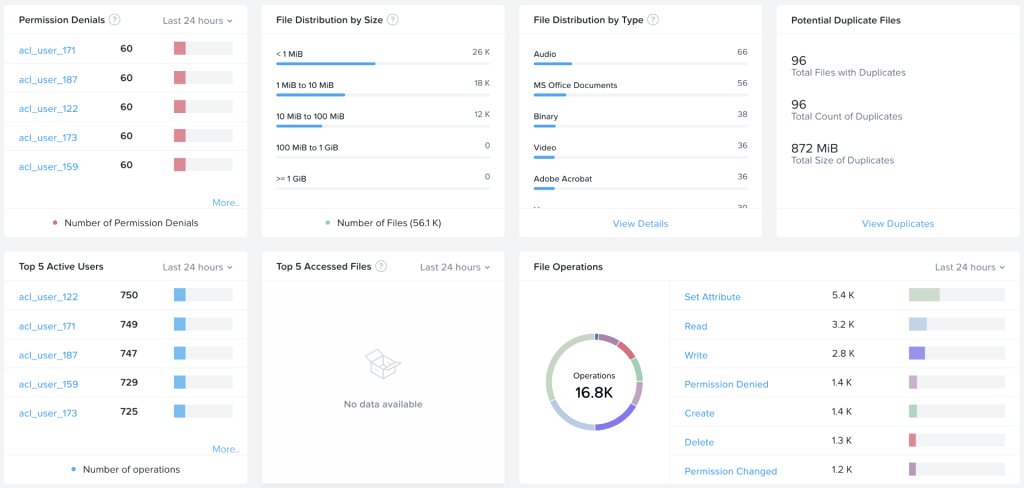The width and height of the screenshot is (1024, 488).
Task: Click the Operations donut chart
Action: (x=594, y=382)
